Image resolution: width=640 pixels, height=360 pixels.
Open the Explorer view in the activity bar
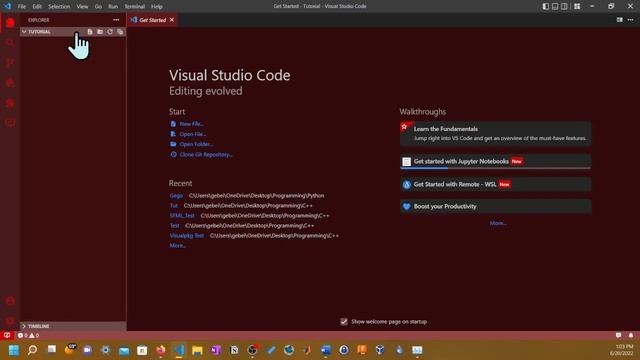(10, 23)
